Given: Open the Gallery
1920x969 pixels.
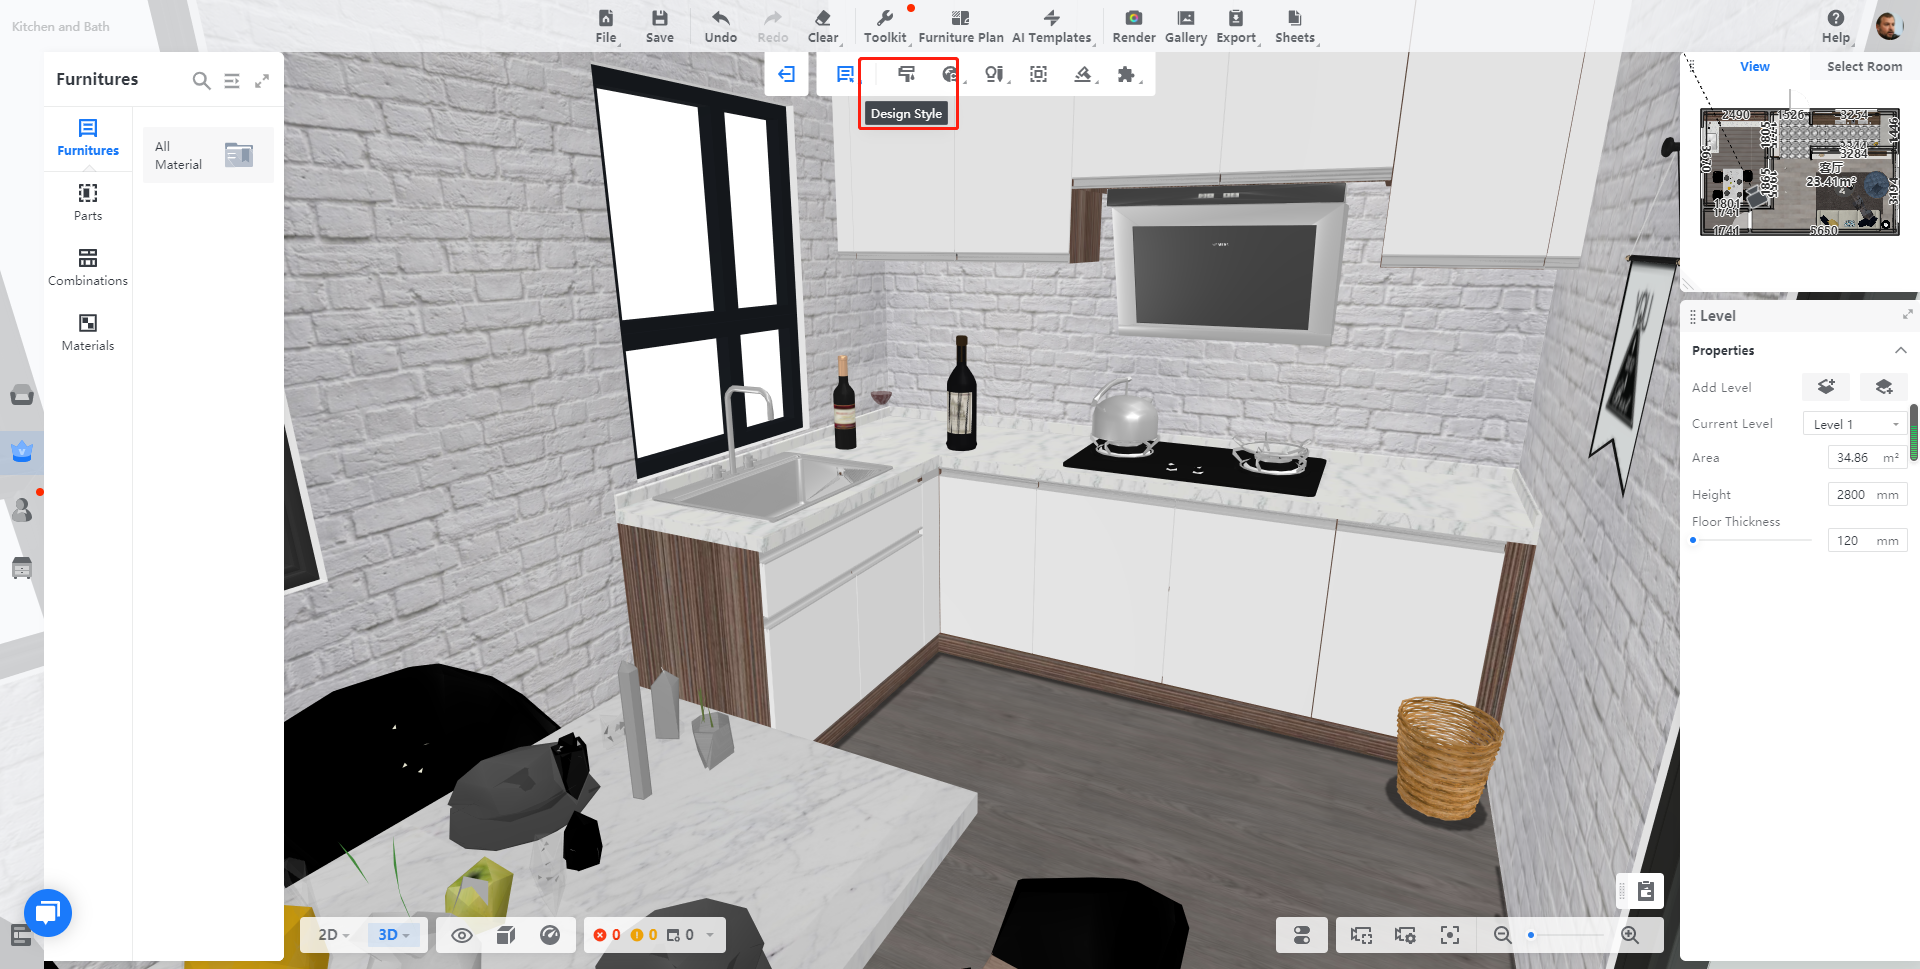Looking at the screenshot, I should (1185, 26).
